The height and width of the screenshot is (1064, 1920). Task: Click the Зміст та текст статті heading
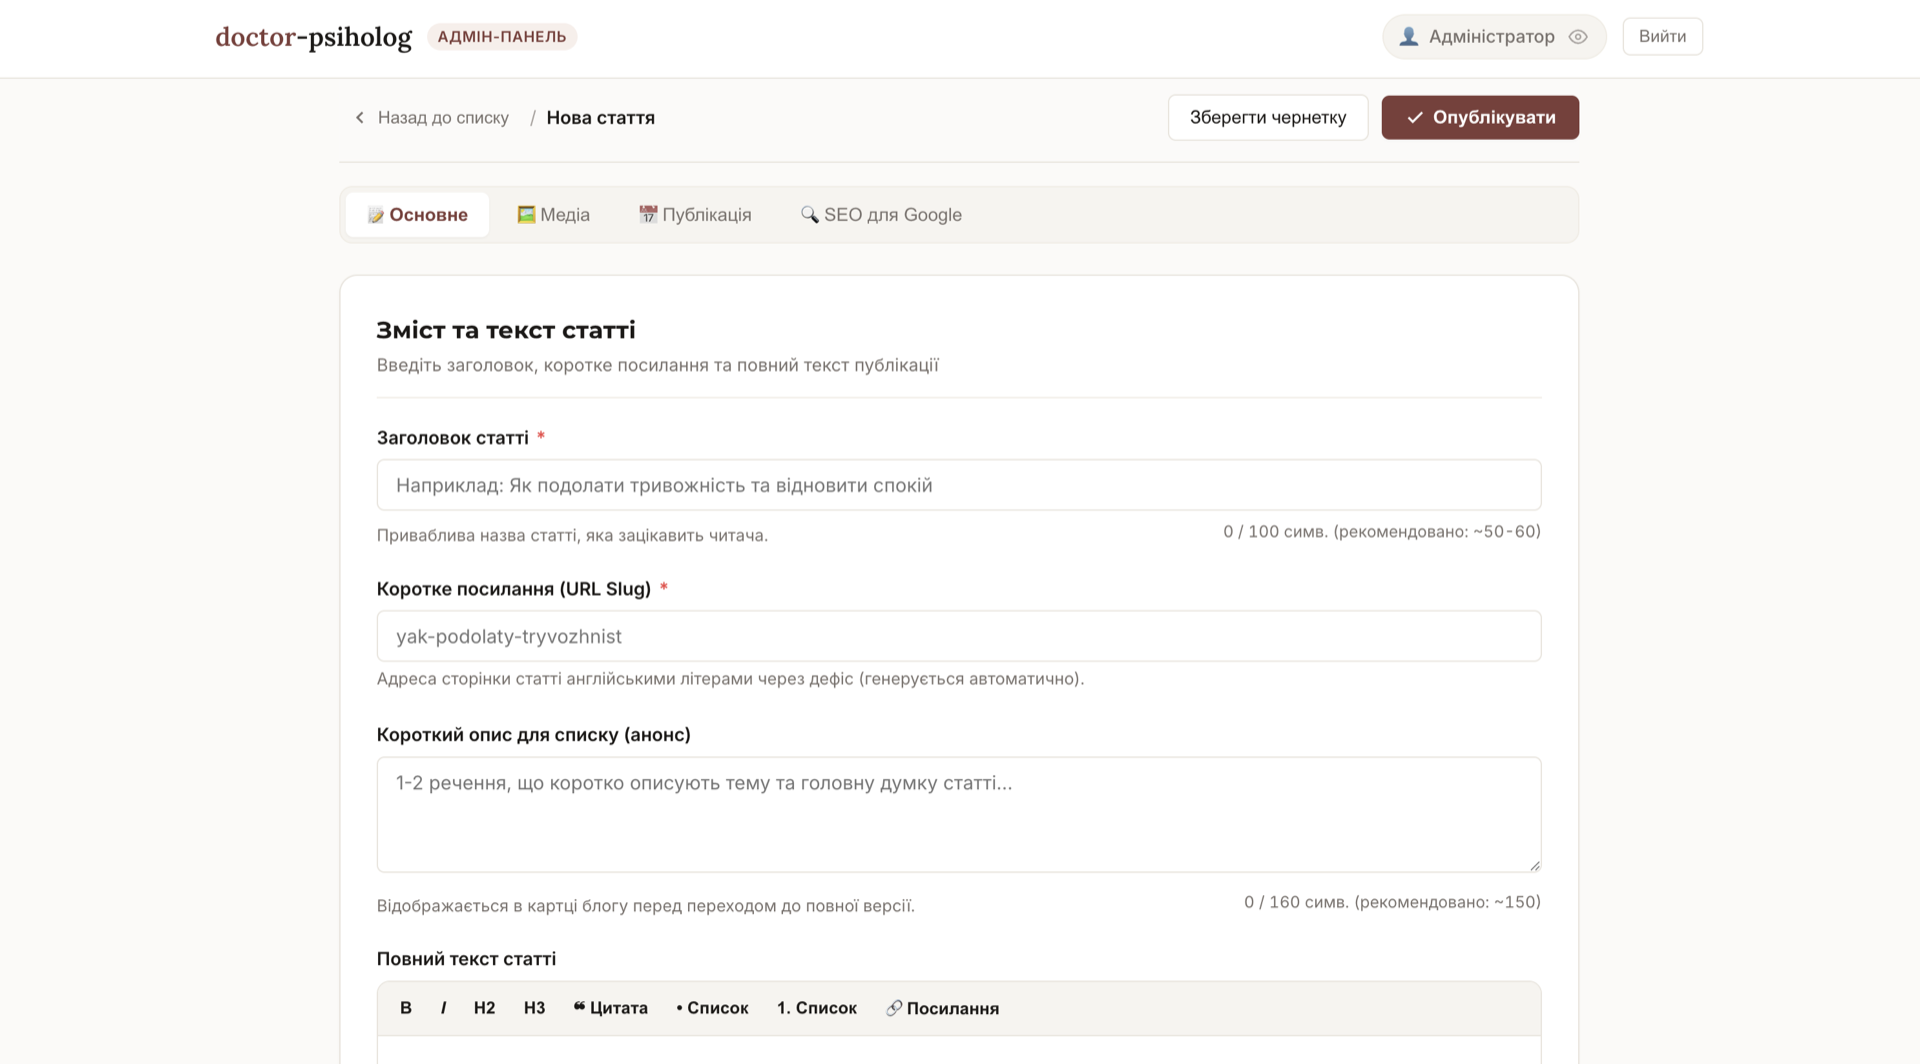[x=506, y=330]
